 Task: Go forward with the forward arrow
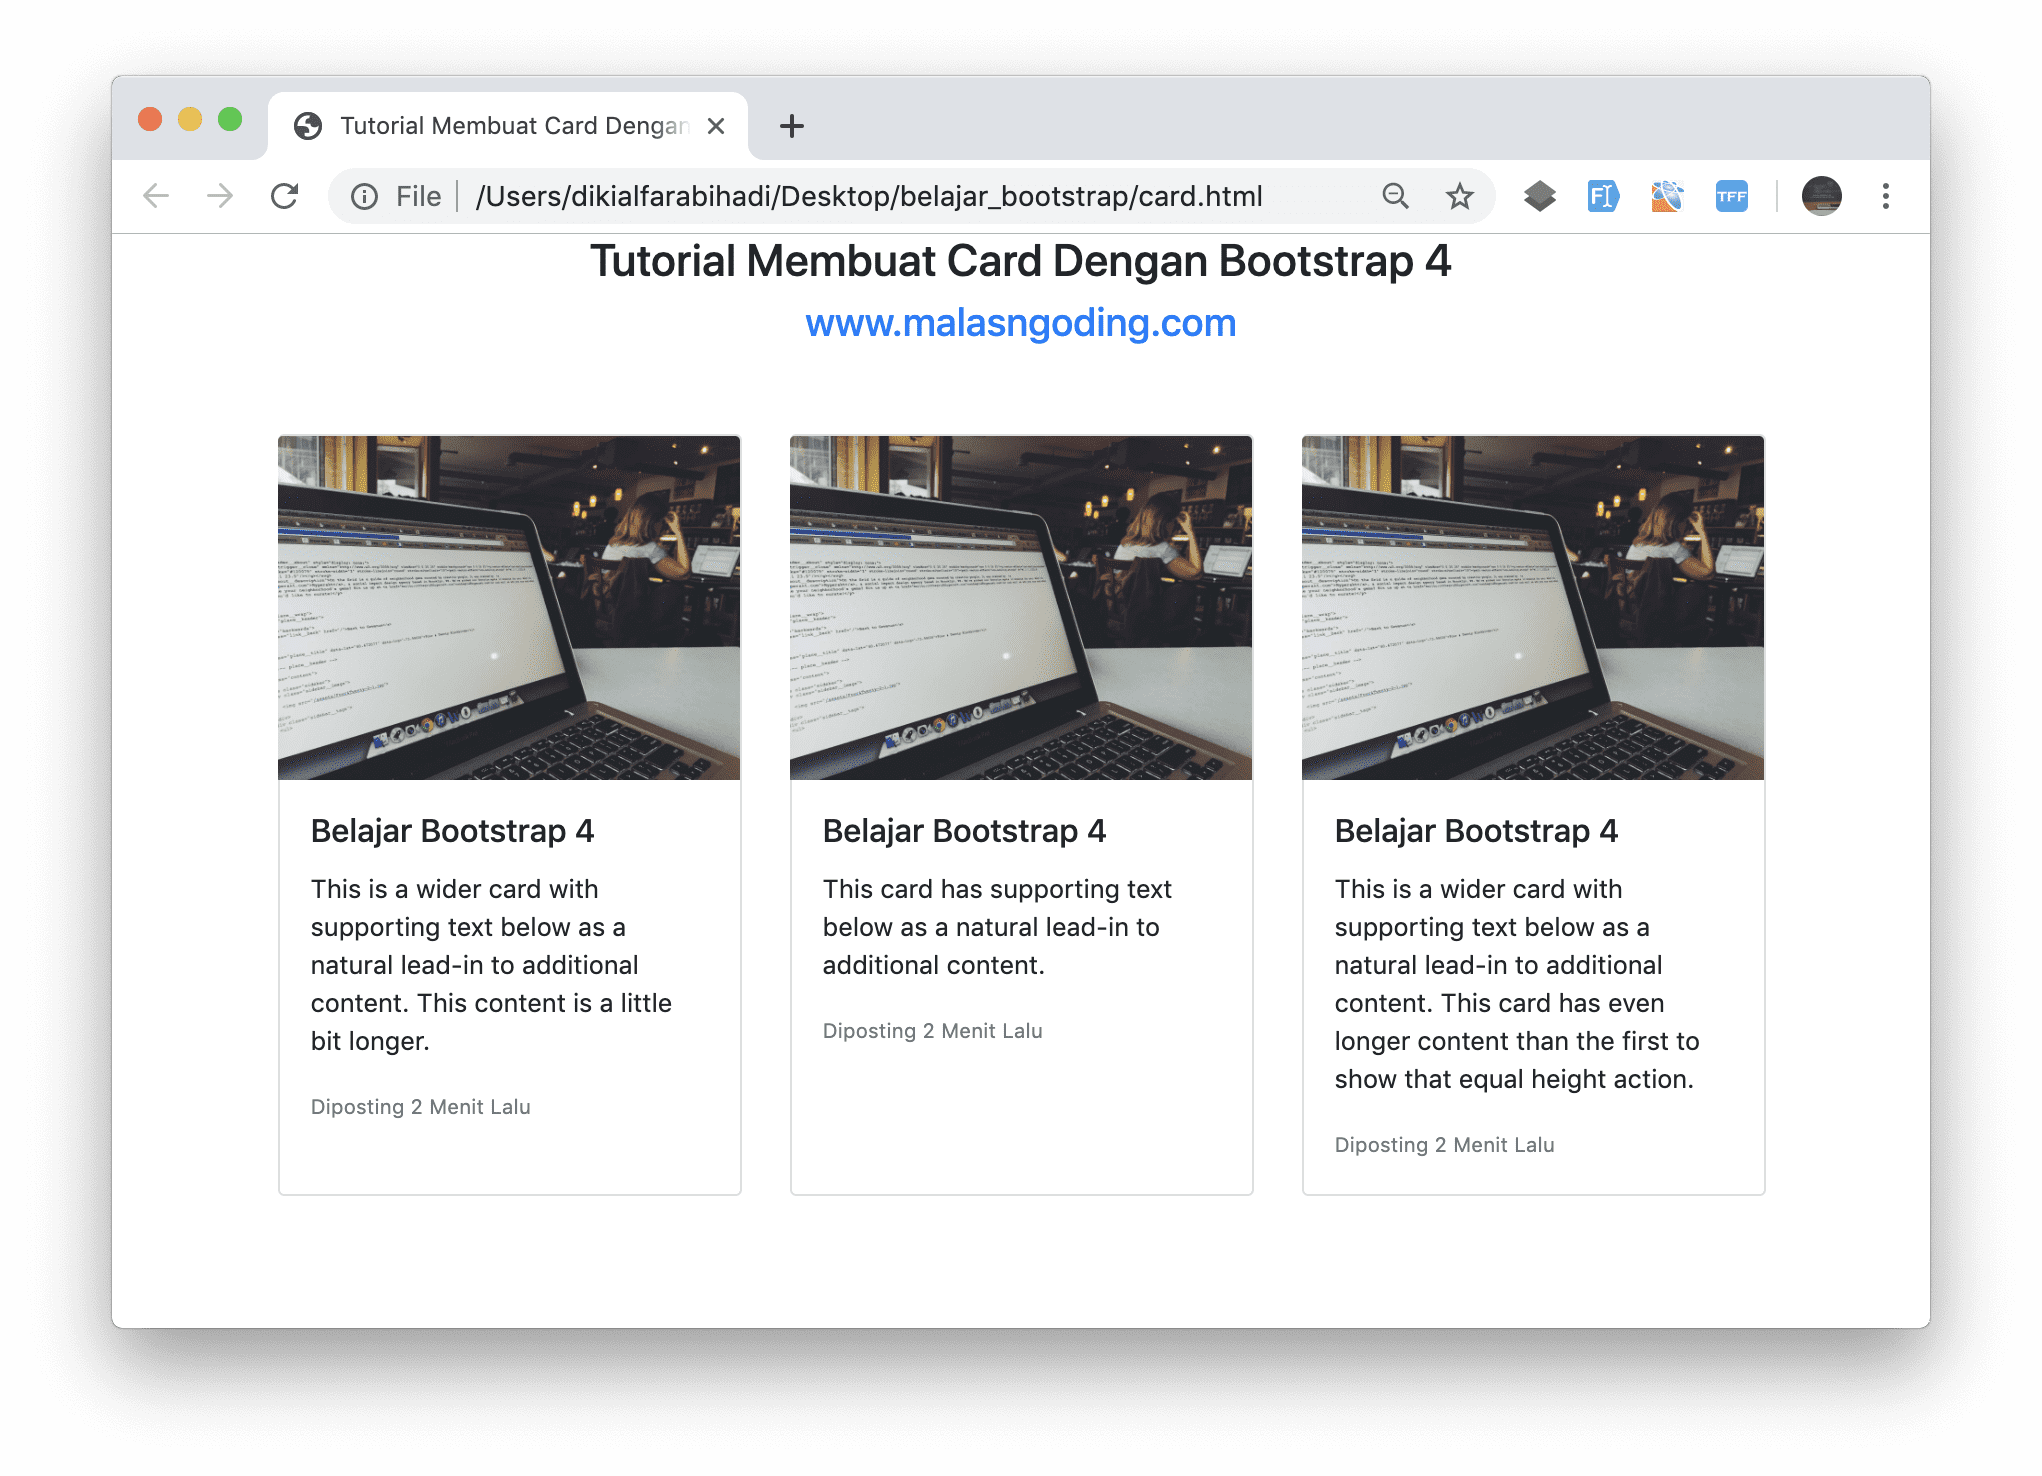click(220, 196)
